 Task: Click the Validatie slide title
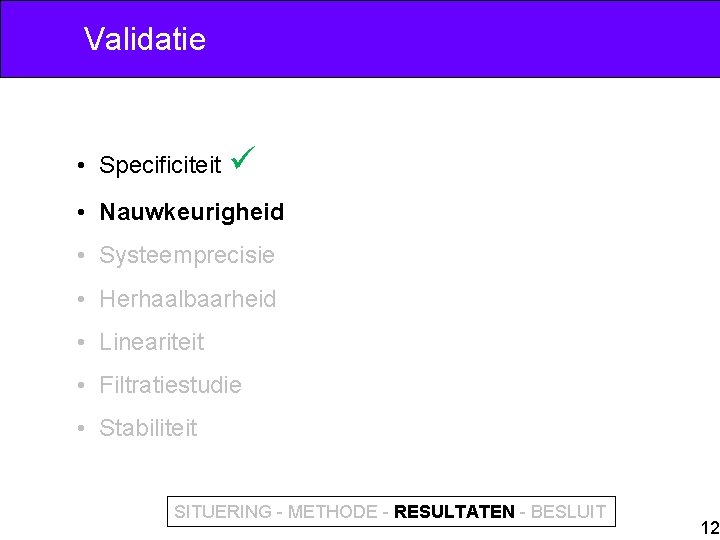pos(145,39)
